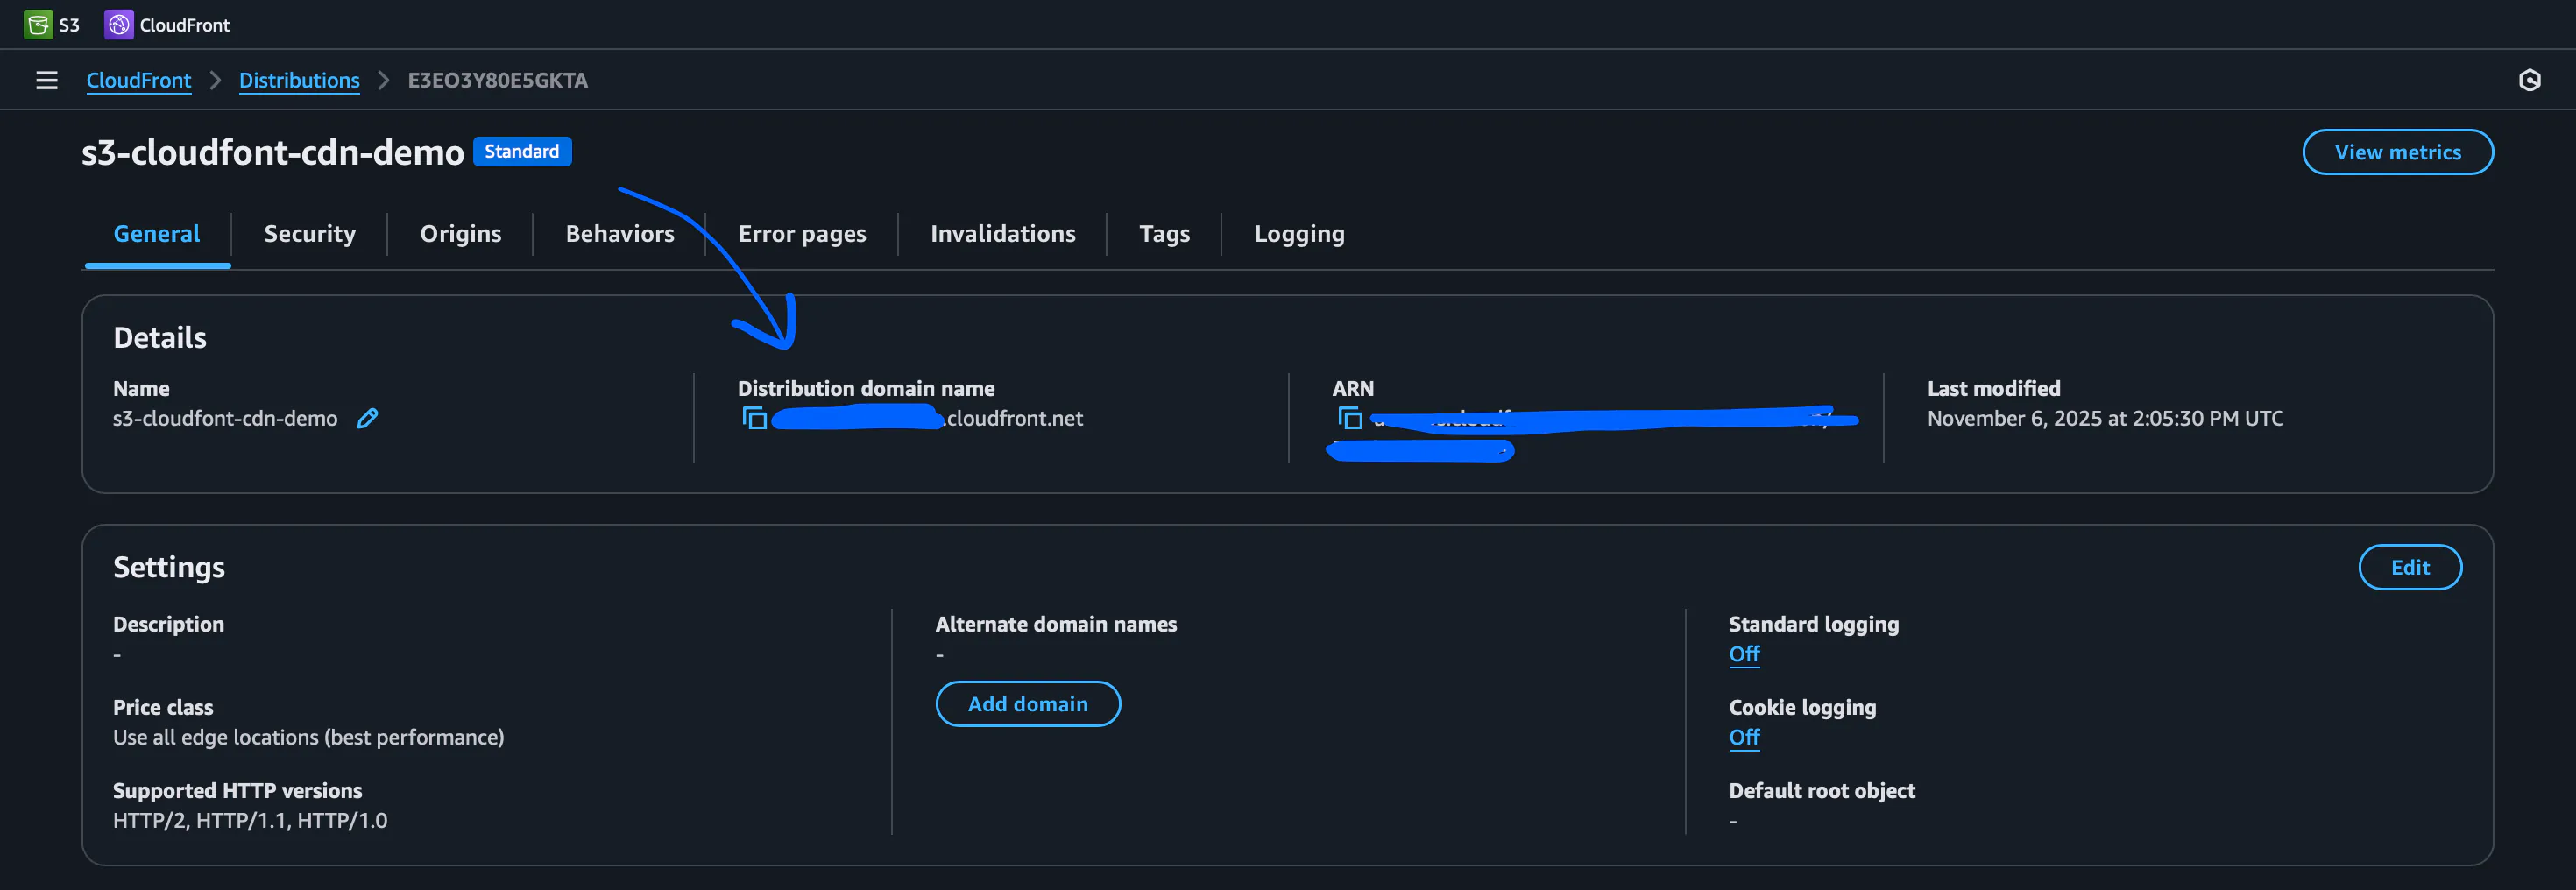Navigate back via the Distributions breadcrumb

click(299, 80)
